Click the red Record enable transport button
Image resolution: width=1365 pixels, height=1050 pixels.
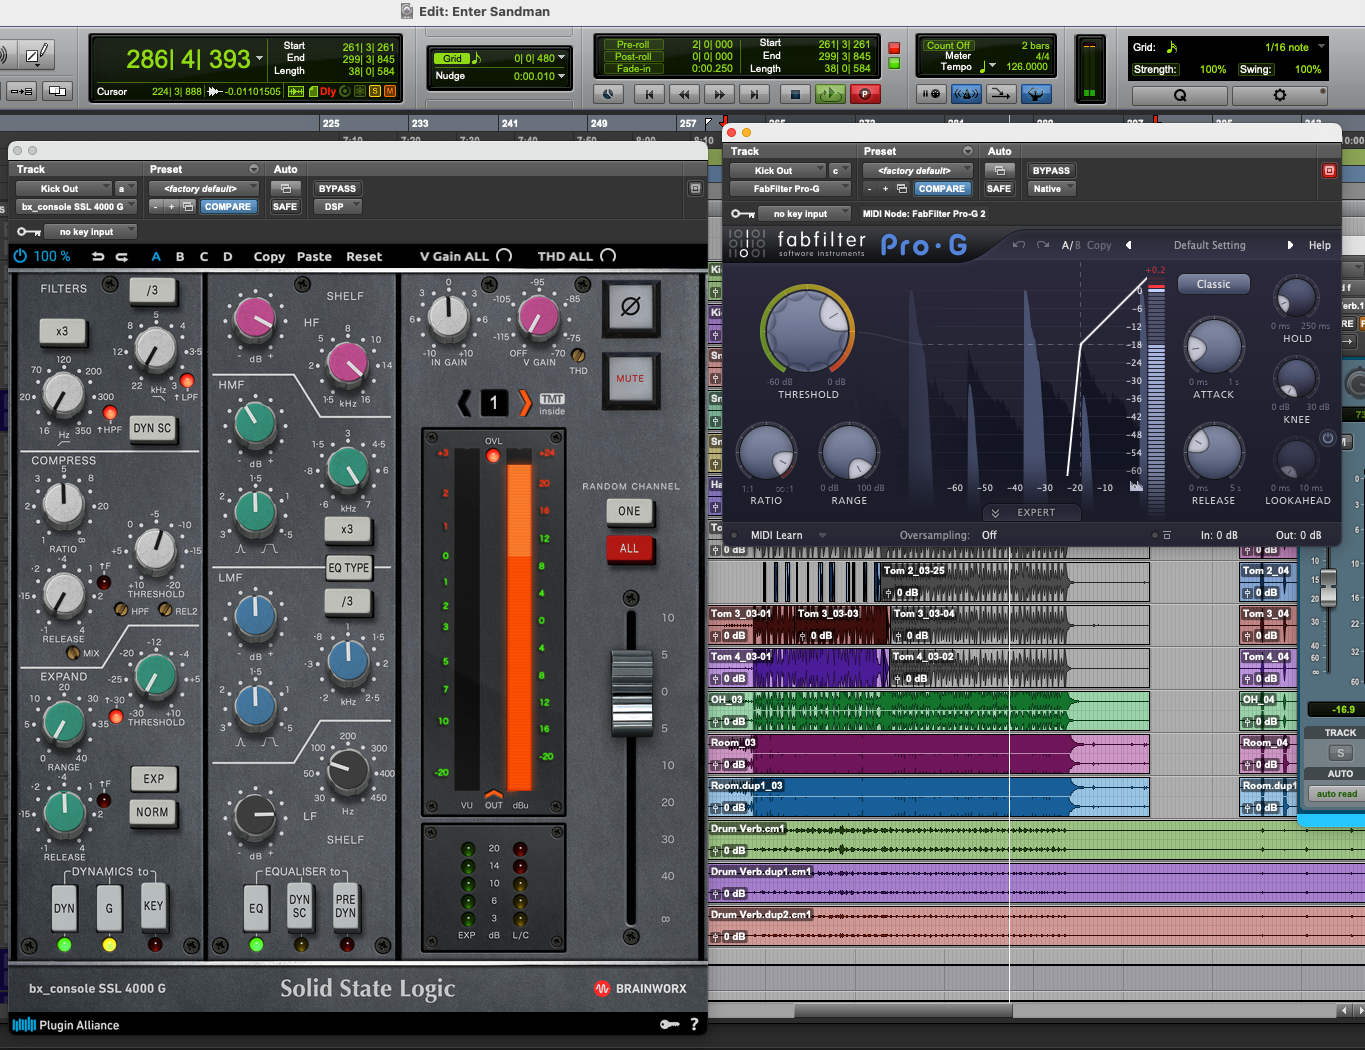pyautogui.click(x=864, y=94)
